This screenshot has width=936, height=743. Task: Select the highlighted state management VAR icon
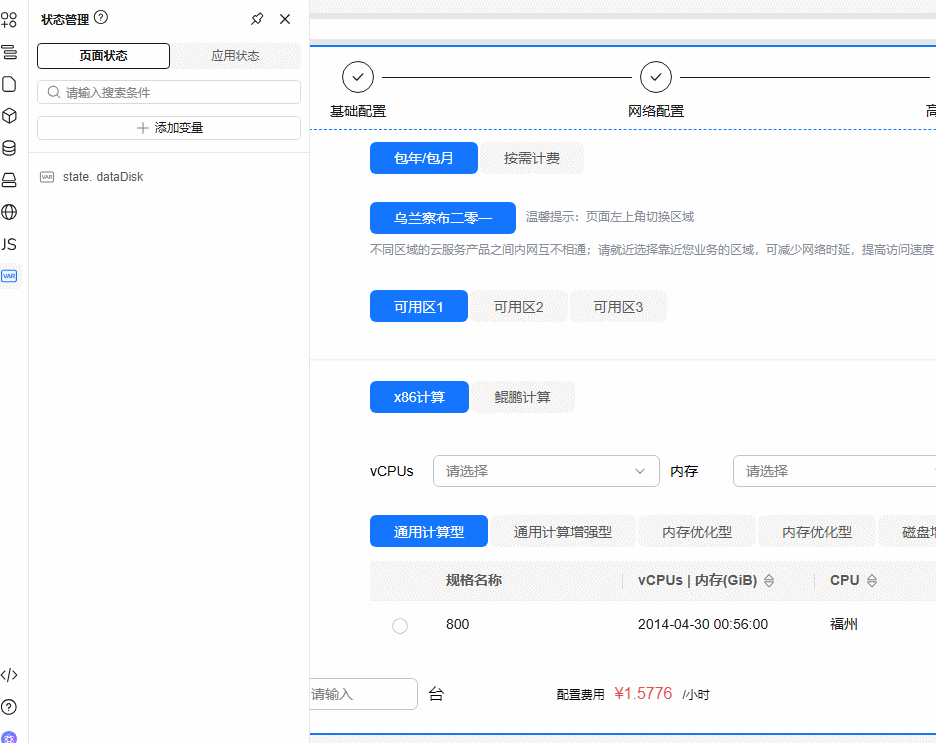10,276
